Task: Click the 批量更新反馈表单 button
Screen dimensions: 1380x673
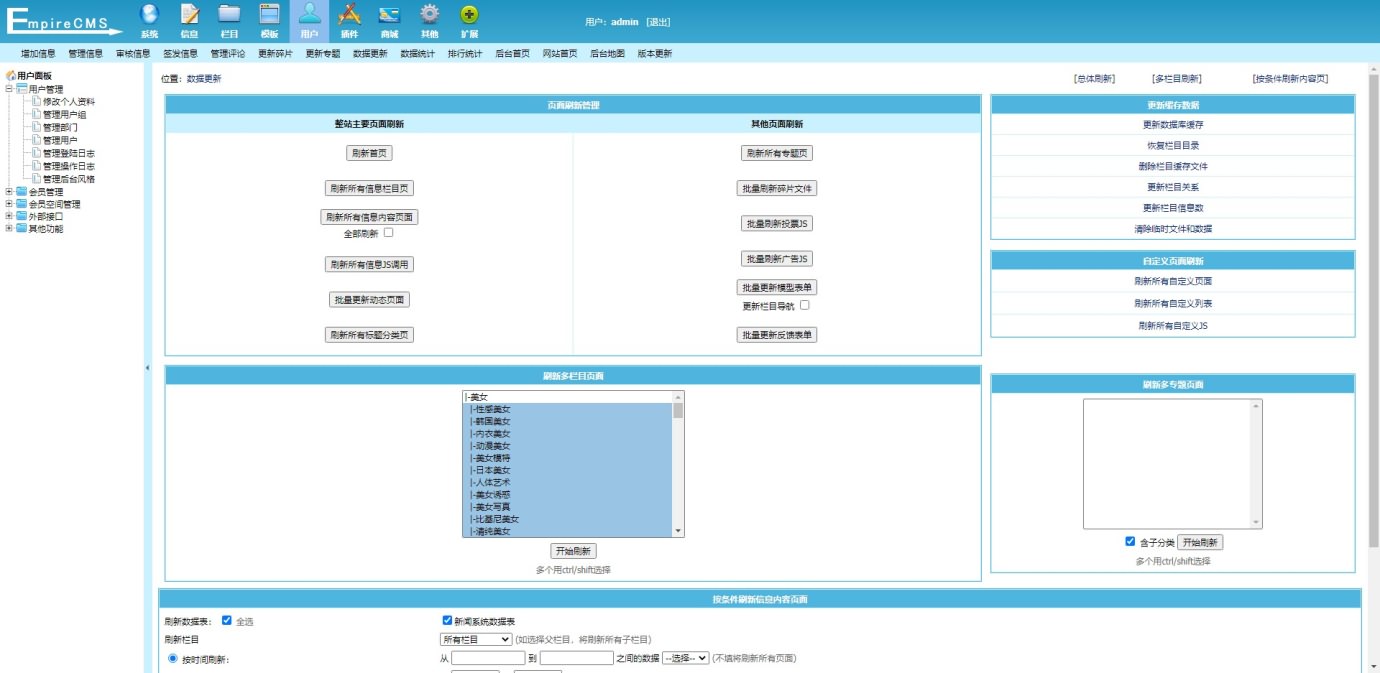Action: [x=779, y=335]
